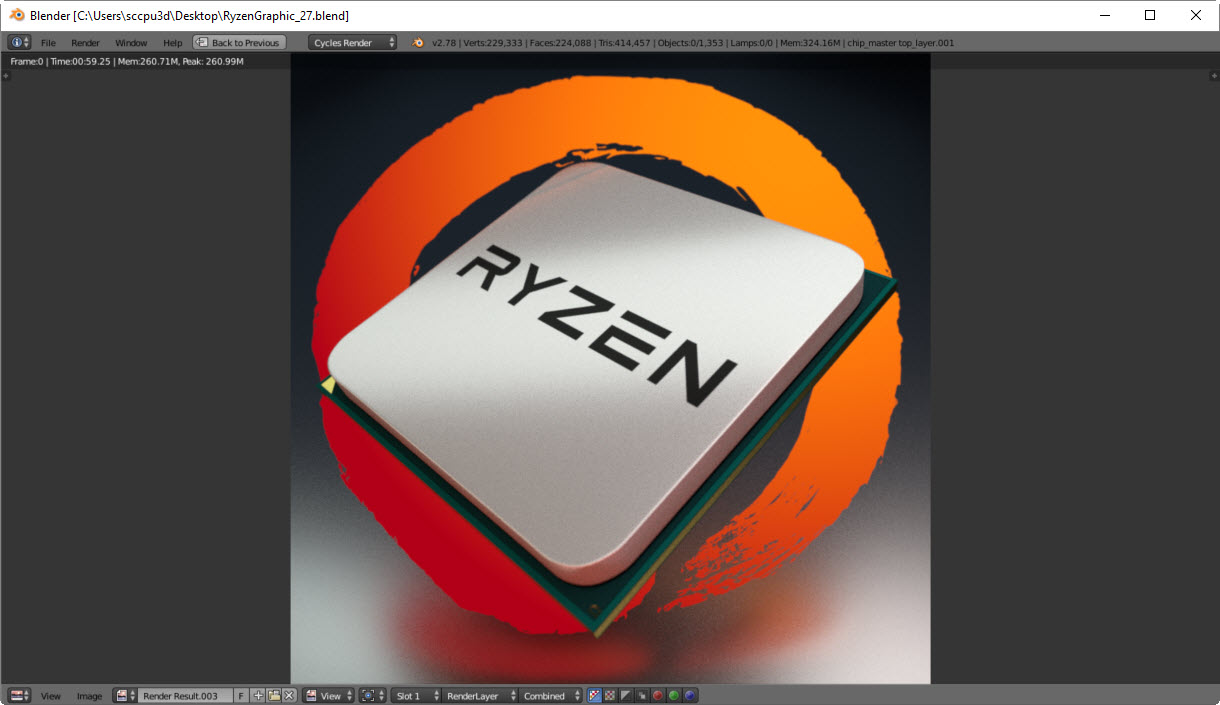Image resolution: width=1220 pixels, height=705 pixels.
Task: Select the green channel display icon
Action: (x=674, y=695)
